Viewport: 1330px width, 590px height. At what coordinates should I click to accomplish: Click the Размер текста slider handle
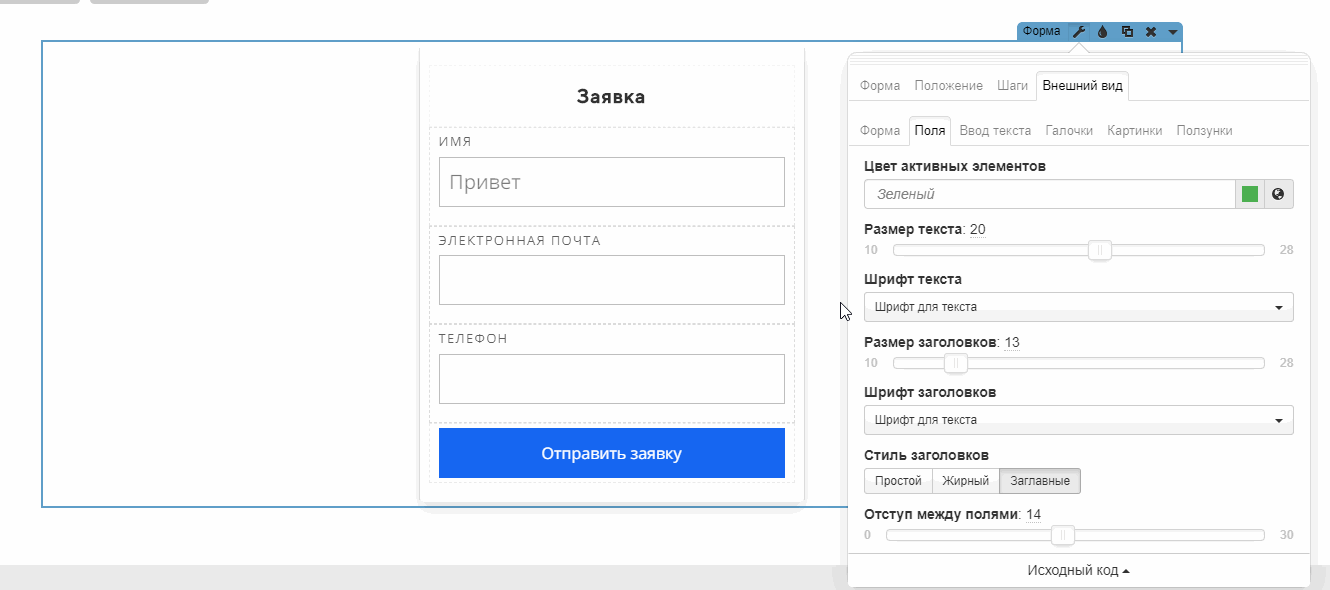[1100, 250]
